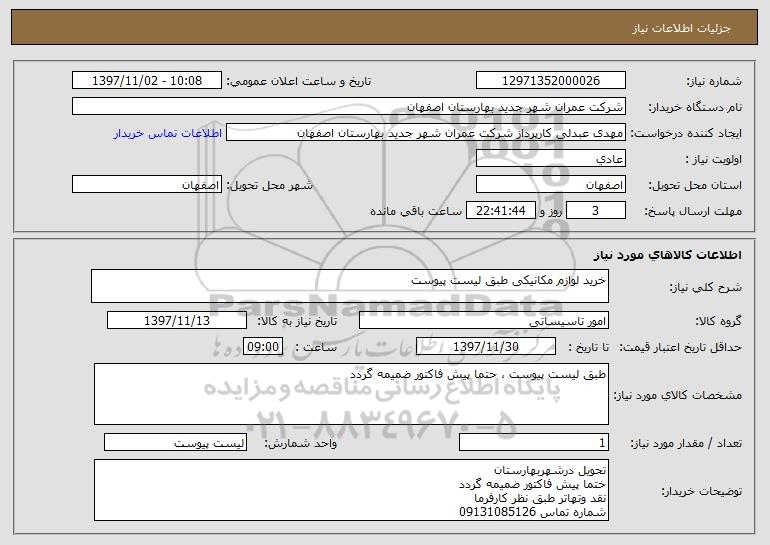The height and width of the screenshot is (545, 770).
Task: Select the goods group field امور تاسیساتی
Action: (484, 321)
